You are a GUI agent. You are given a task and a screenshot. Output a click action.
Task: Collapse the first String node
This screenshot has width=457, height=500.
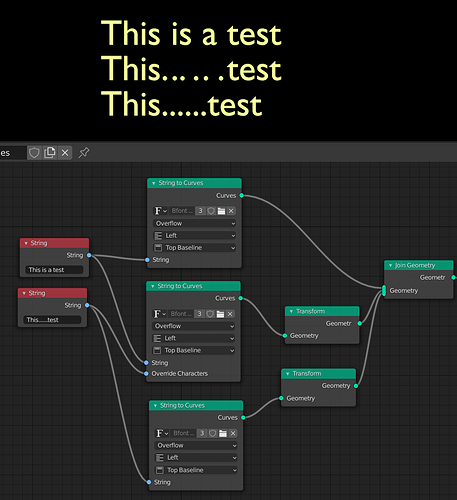[x=26, y=243]
